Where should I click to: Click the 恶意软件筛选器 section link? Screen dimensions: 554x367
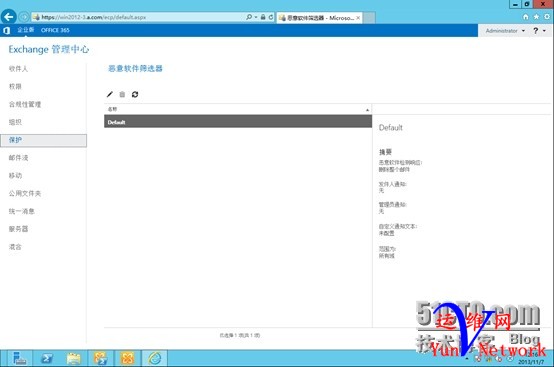point(135,69)
